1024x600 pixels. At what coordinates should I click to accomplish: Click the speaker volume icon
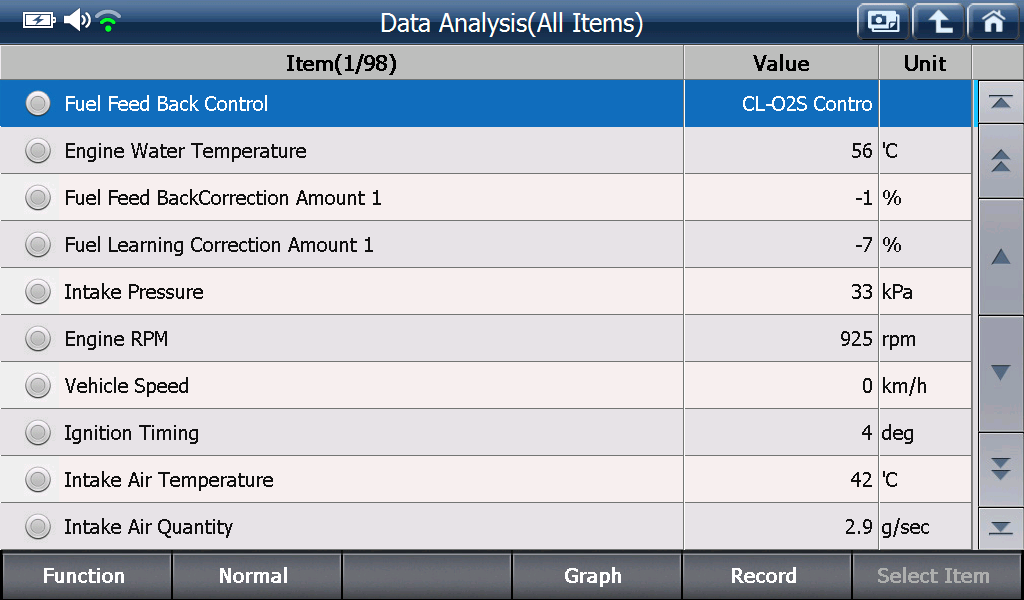pos(77,20)
